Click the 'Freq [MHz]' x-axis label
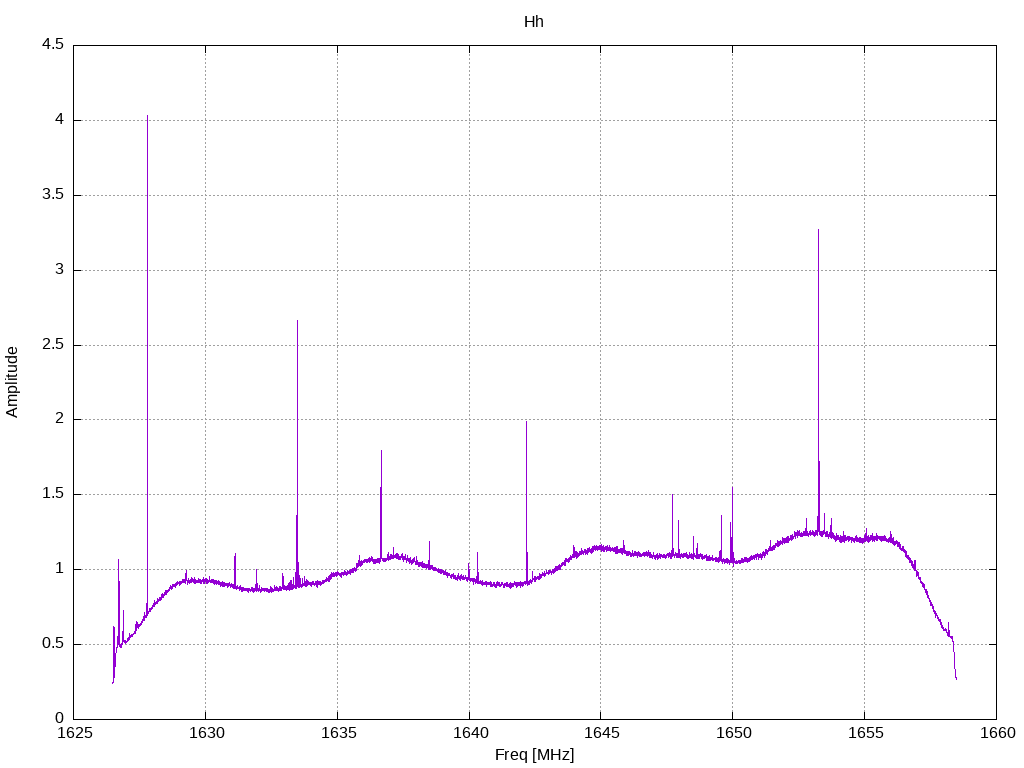Screen dimensions: 1024x768 click(x=534, y=755)
